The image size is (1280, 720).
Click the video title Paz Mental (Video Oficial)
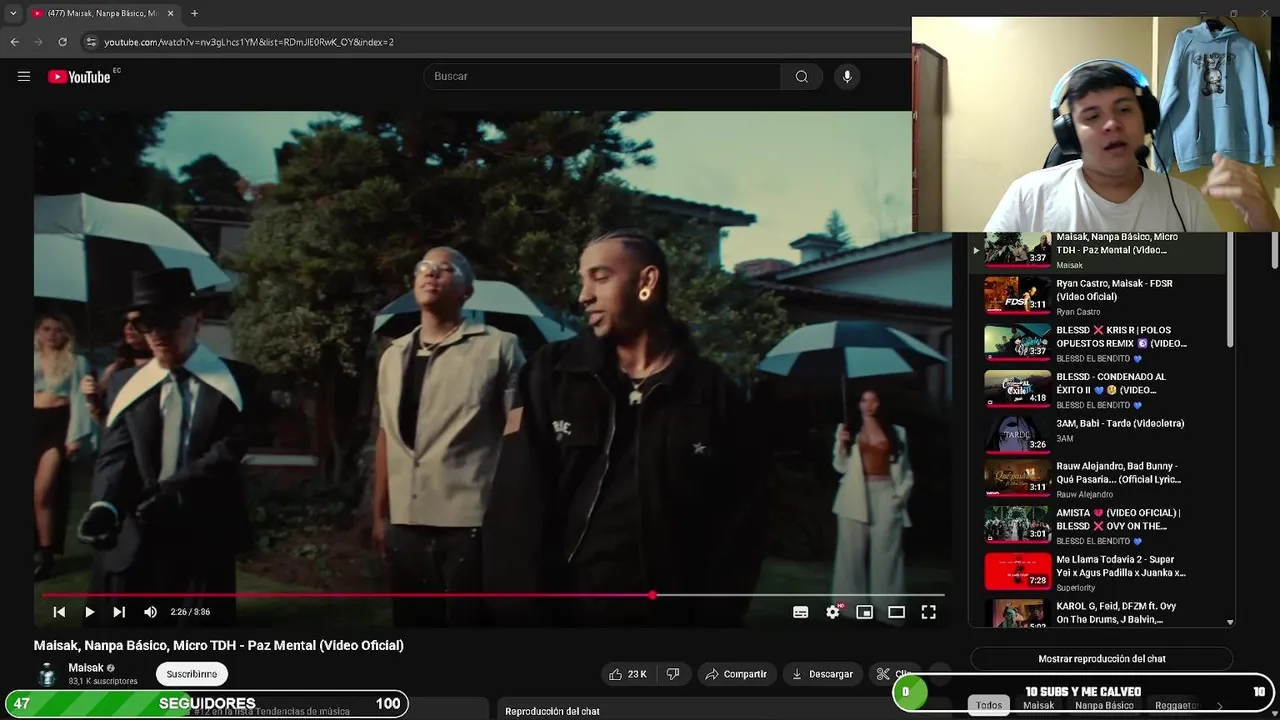(219, 645)
